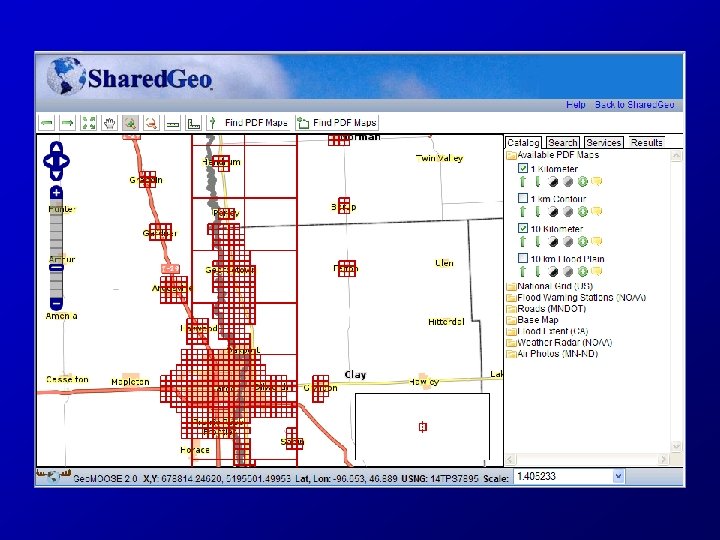Image resolution: width=720 pixels, height=540 pixels.
Task: Select the zoom out magnifier tool
Action: tap(152, 123)
